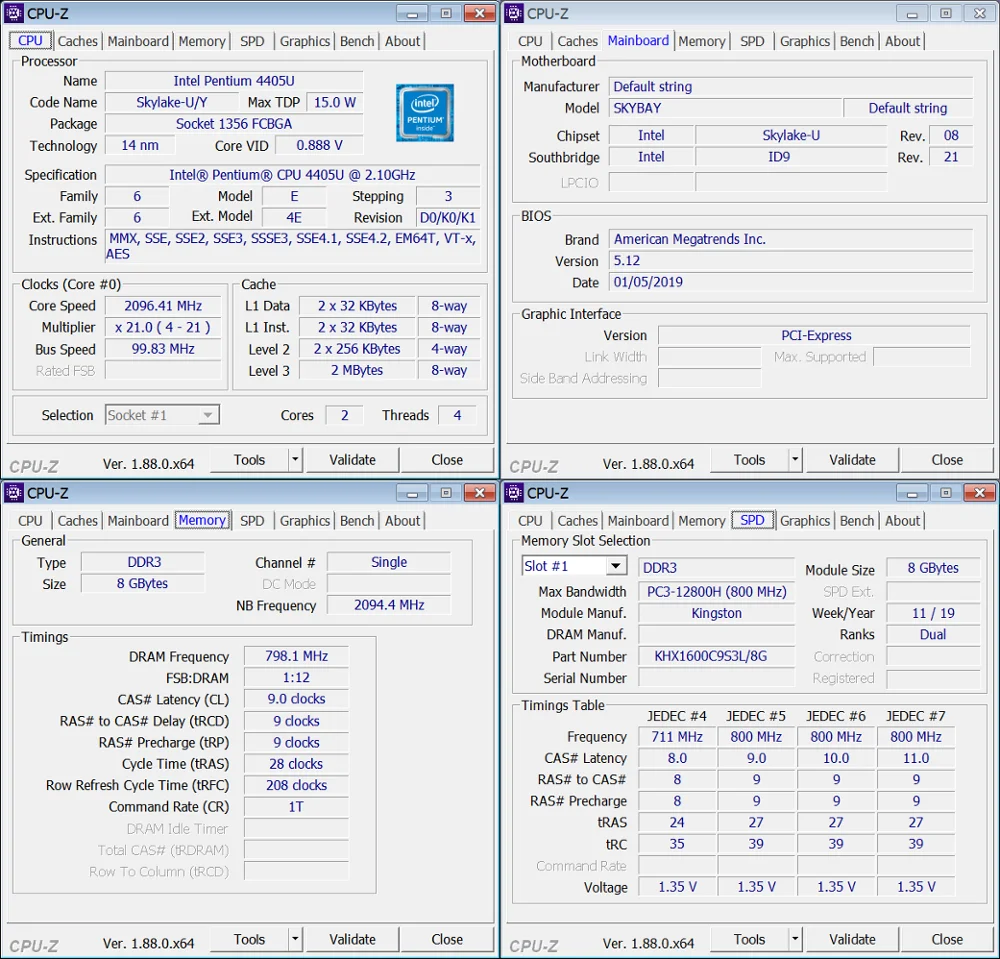Open the Slot #1 memory slot dropdown
This screenshot has height=959, width=1000.
[x=615, y=566]
